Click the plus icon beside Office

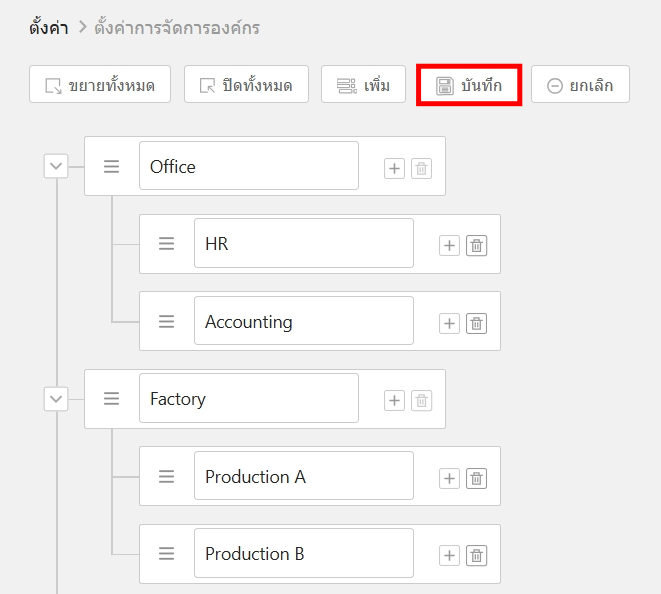tap(394, 168)
